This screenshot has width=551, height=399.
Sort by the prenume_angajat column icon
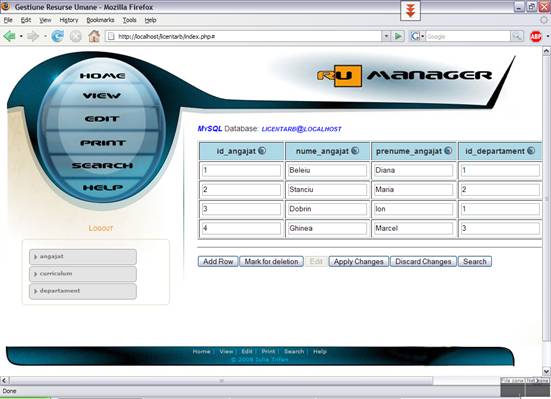coord(448,151)
